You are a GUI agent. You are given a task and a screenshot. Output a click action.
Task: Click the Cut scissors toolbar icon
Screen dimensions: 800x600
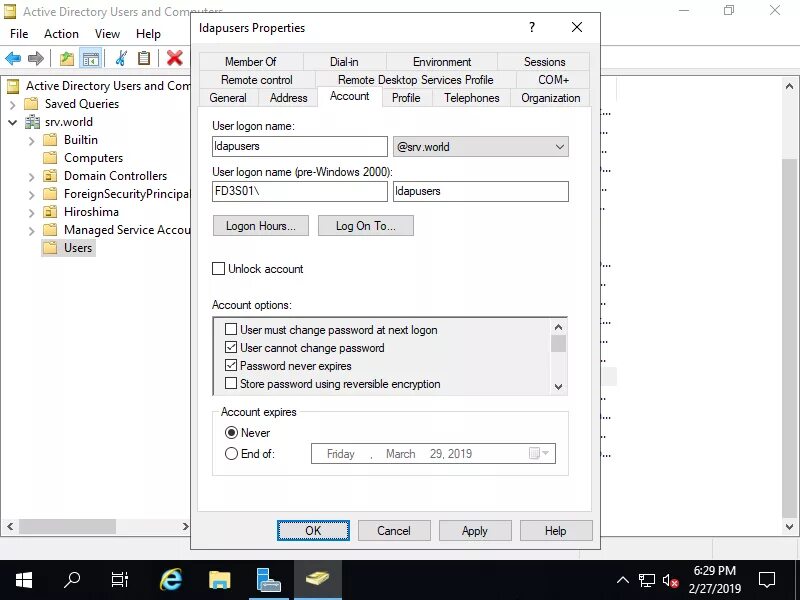click(121, 58)
